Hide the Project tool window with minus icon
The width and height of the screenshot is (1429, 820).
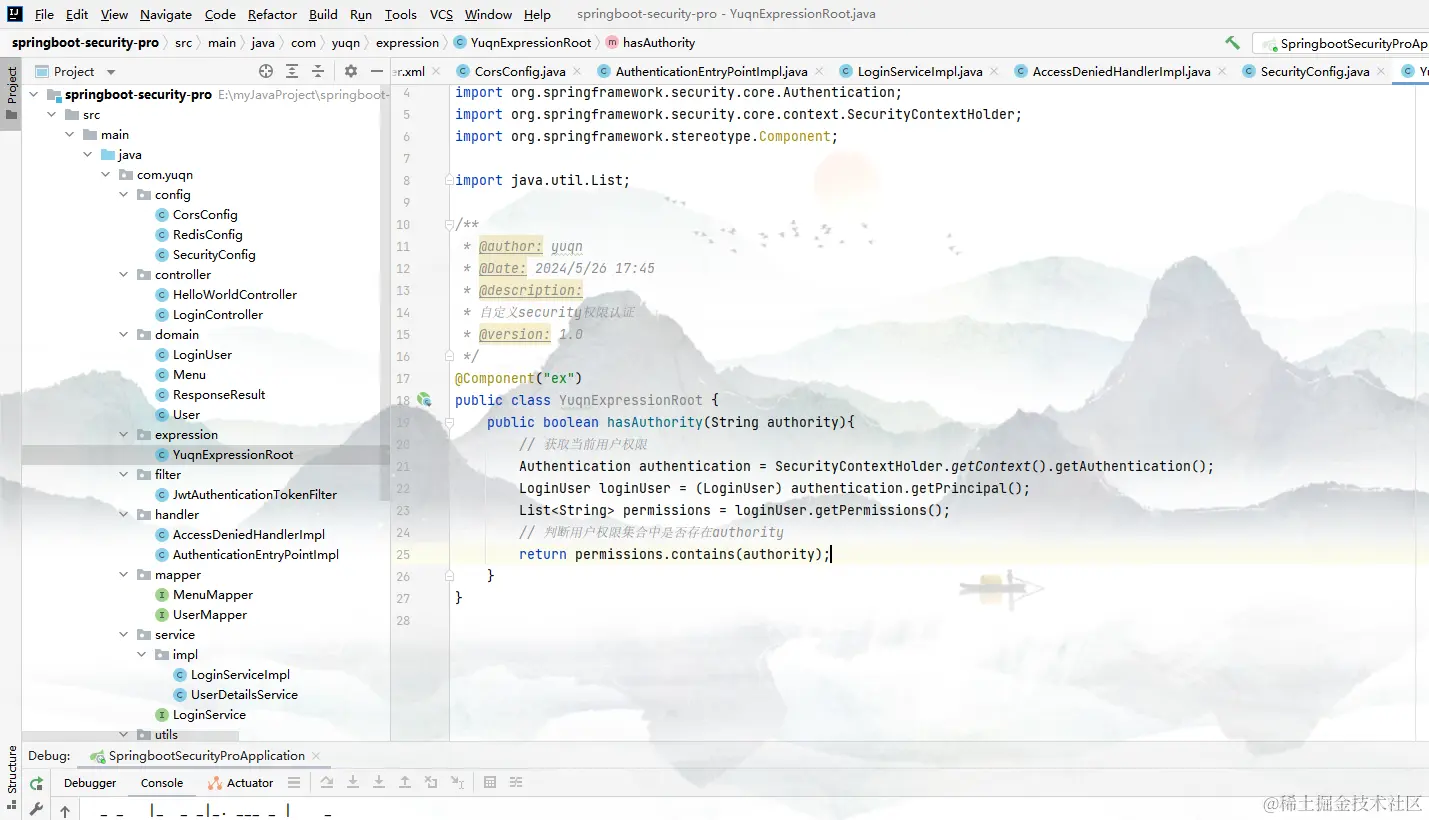click(377, 71)
